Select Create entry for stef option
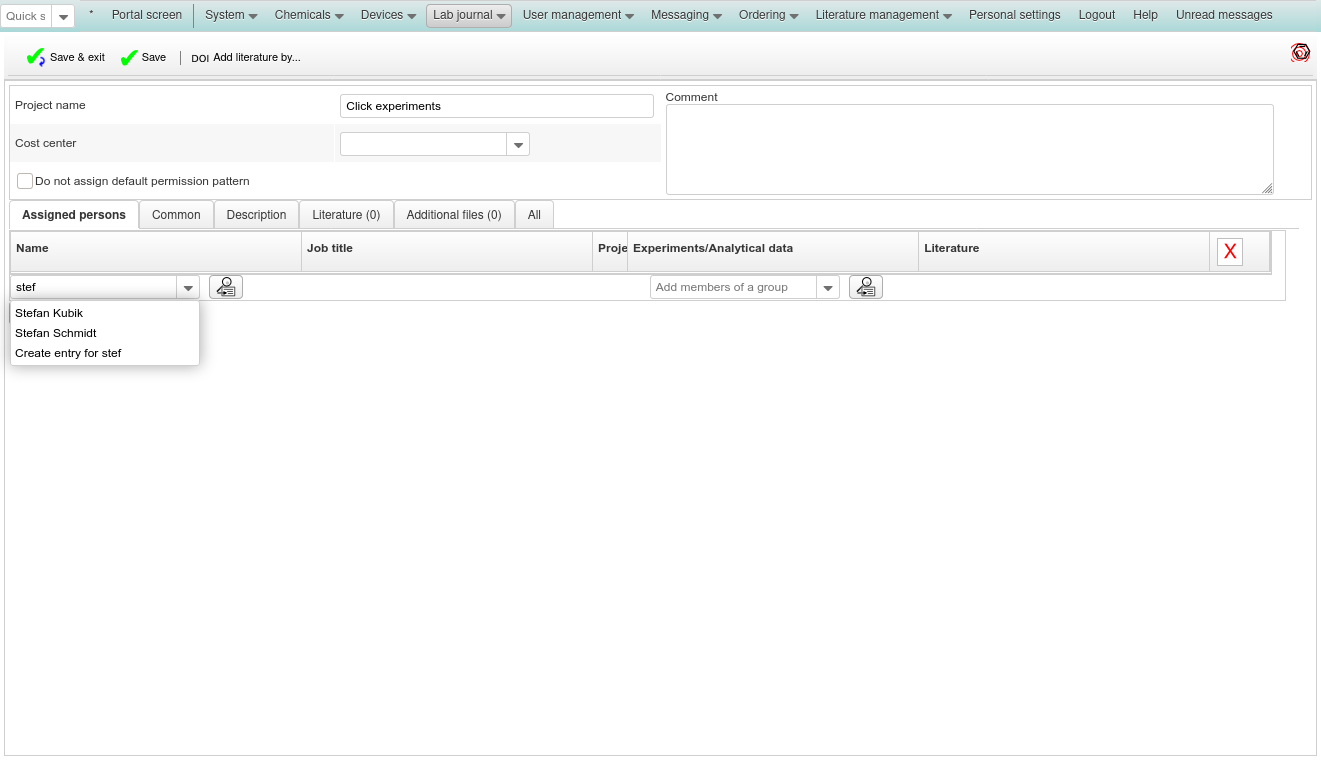1321x760 pixels. [68, 353]
